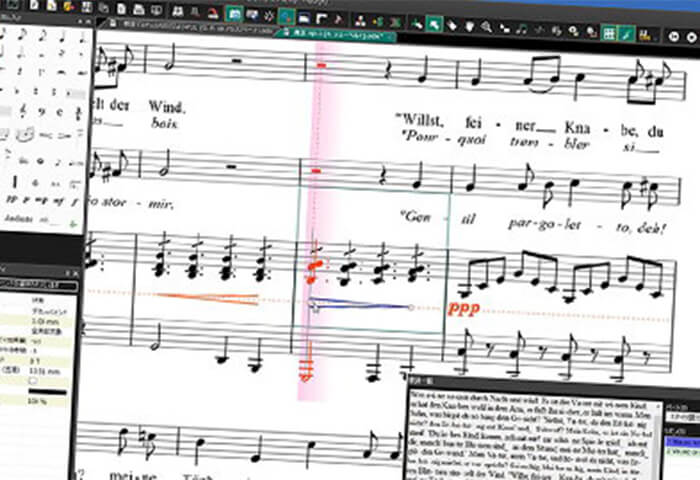Toggle the highlighted blue circle toolbar icon
The height and width of the screenshot is (480, 700).
click(286, 17)
